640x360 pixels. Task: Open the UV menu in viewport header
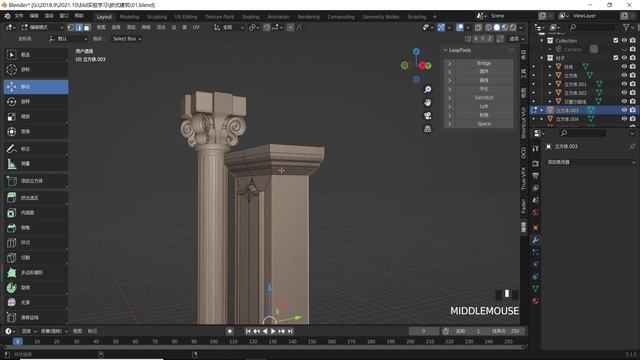[x=196, y=27]
